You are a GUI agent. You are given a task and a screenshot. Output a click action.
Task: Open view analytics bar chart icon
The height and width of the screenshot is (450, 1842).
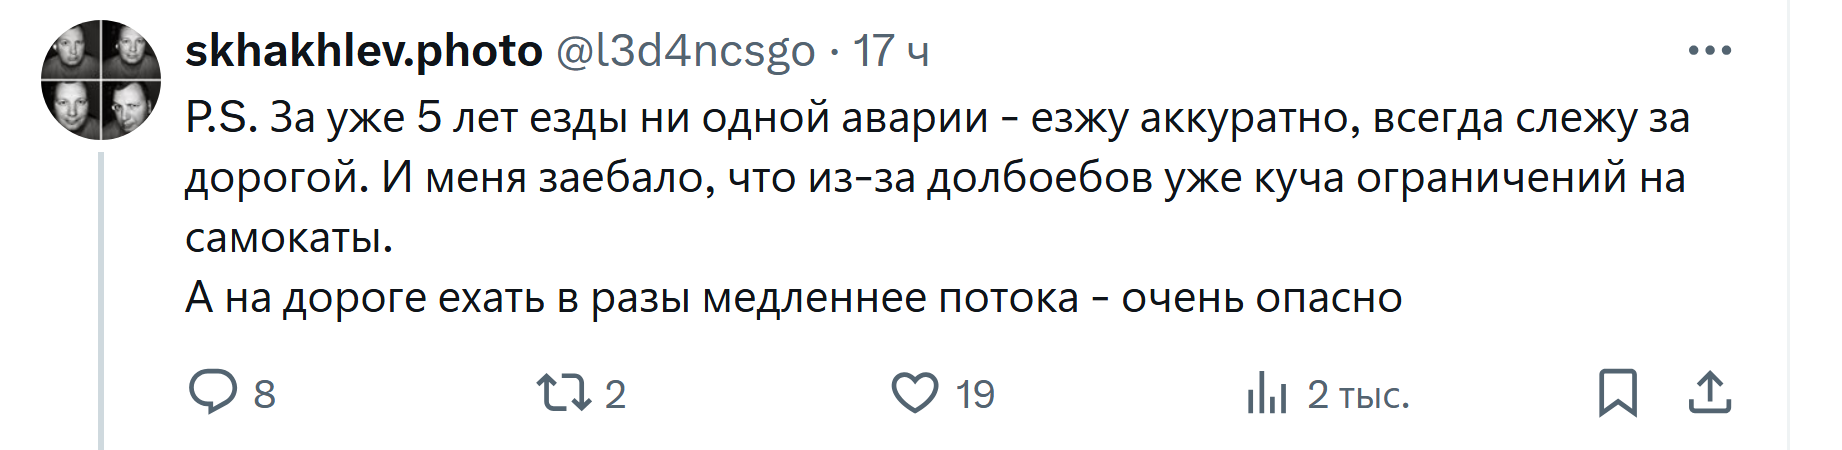coord(1266,393)
